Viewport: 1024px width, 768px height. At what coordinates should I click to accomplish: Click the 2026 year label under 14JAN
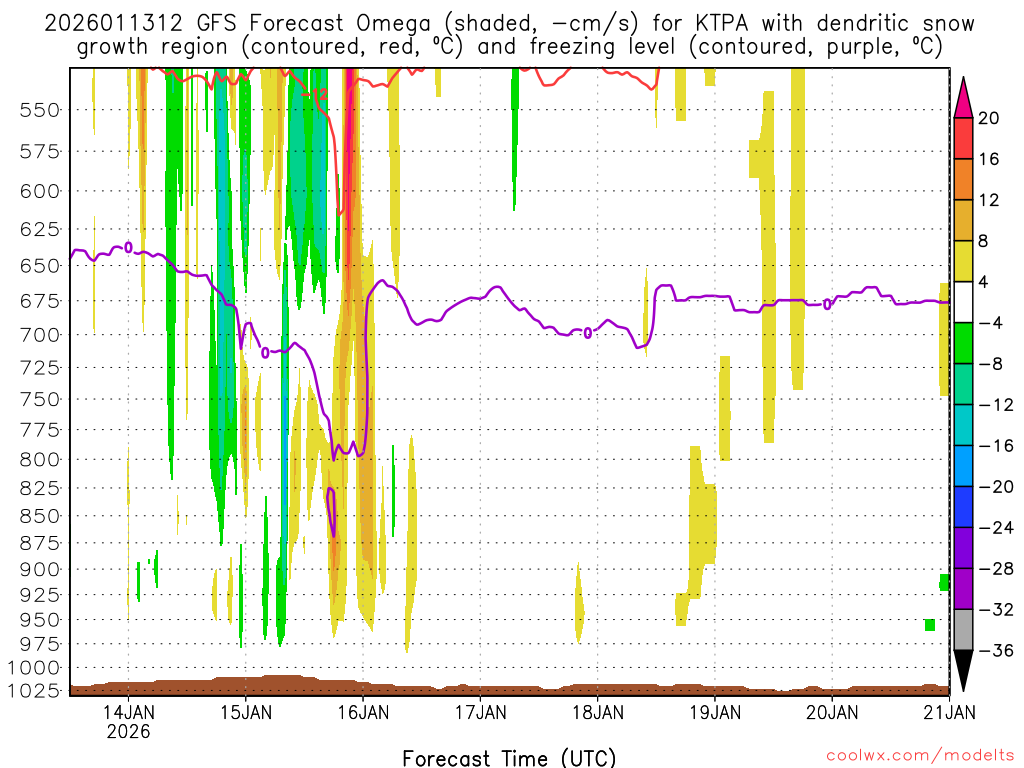tap(128, 731)
